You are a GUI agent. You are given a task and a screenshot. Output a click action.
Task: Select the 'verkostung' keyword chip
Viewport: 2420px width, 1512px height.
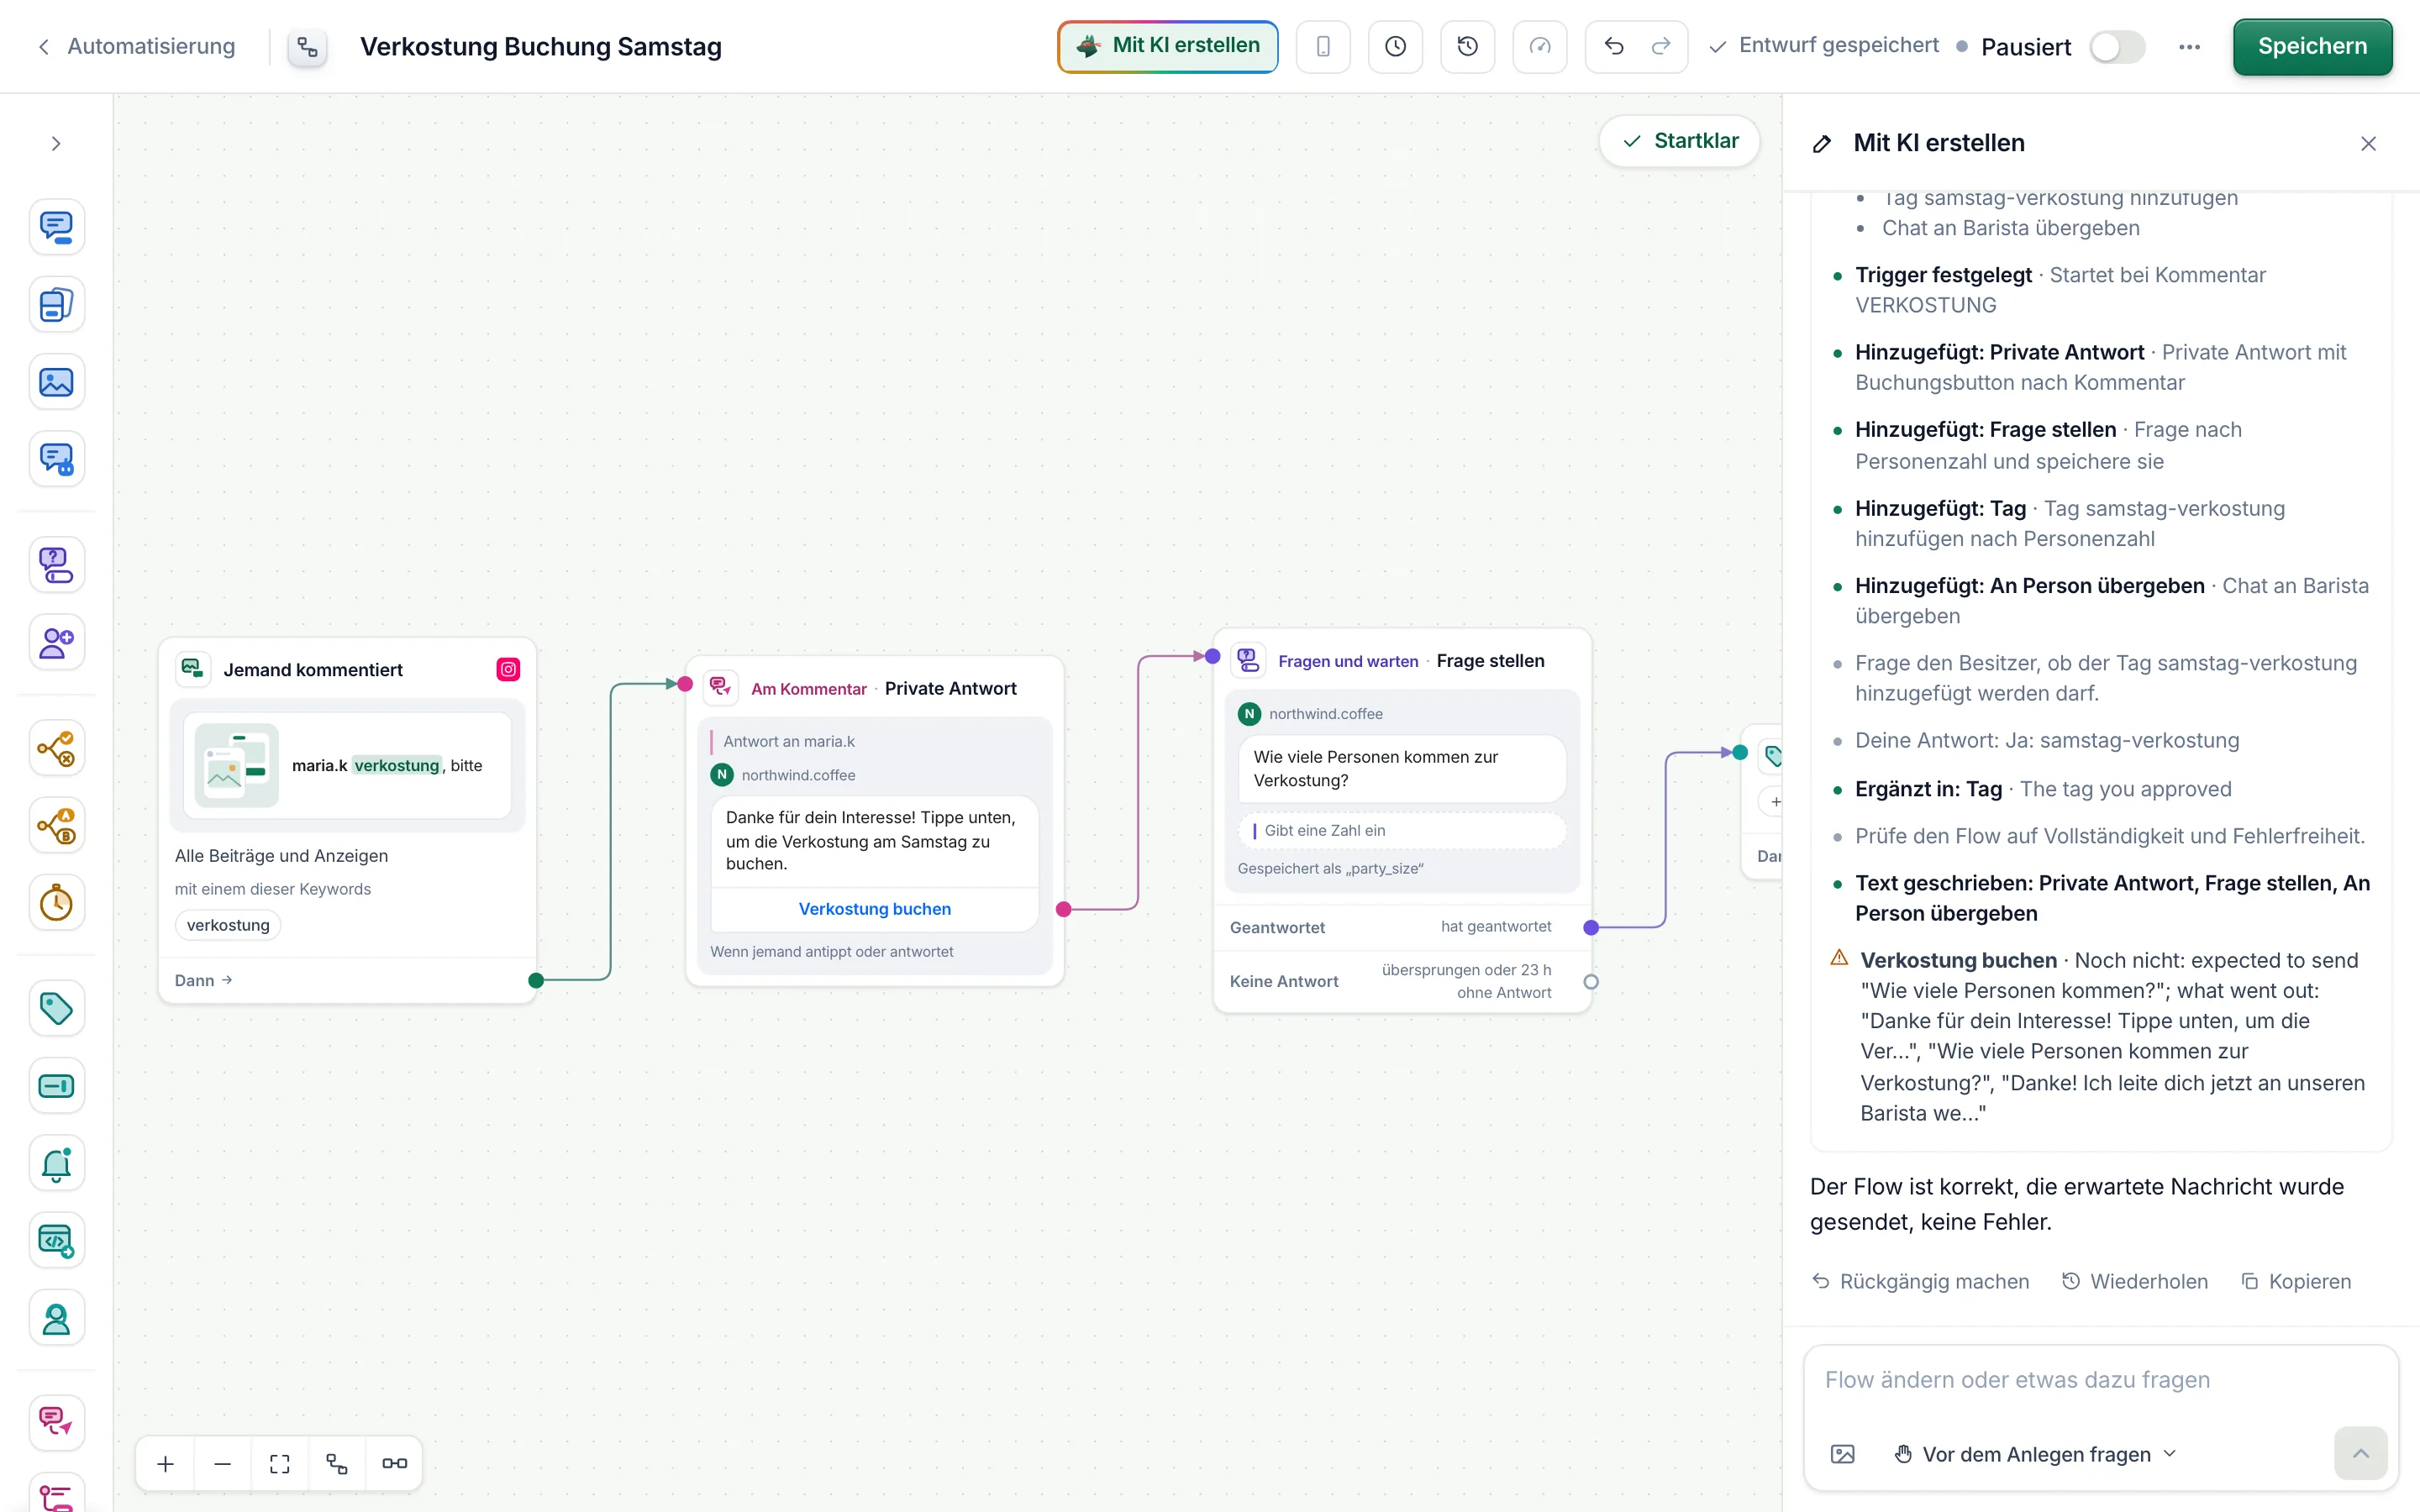click(x=228, y=925)
